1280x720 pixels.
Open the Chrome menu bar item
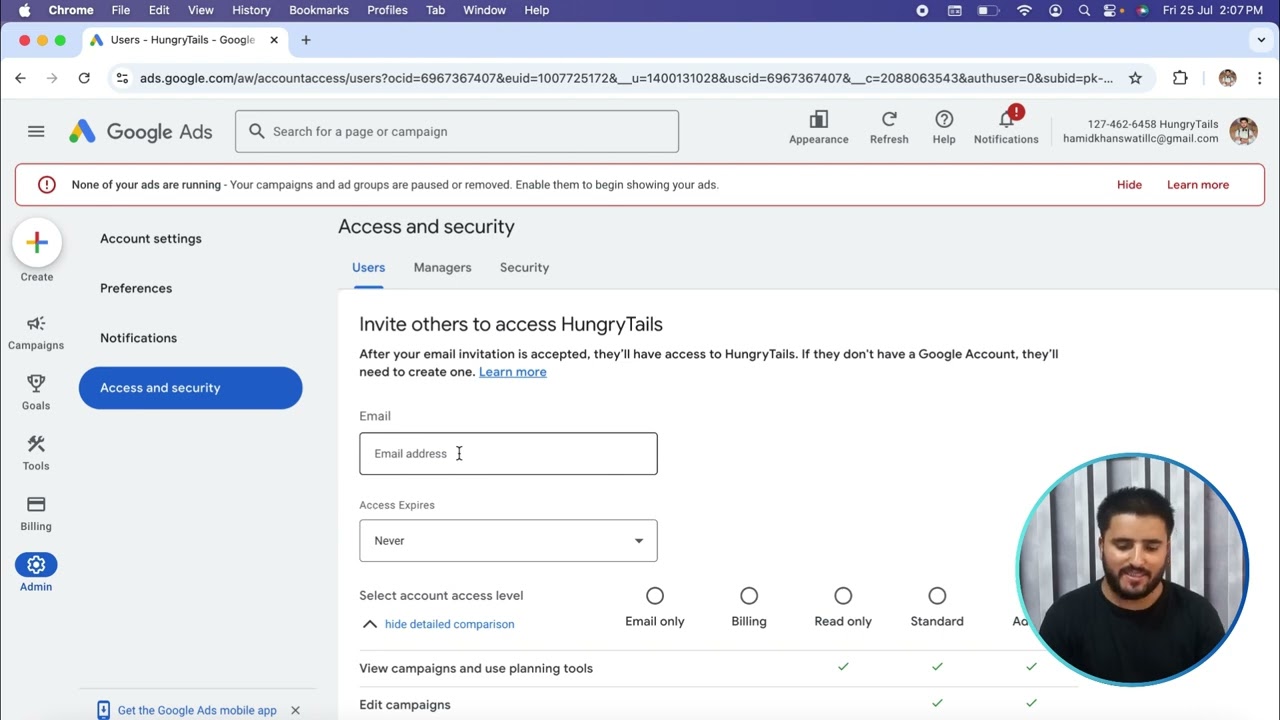point(71,10)
